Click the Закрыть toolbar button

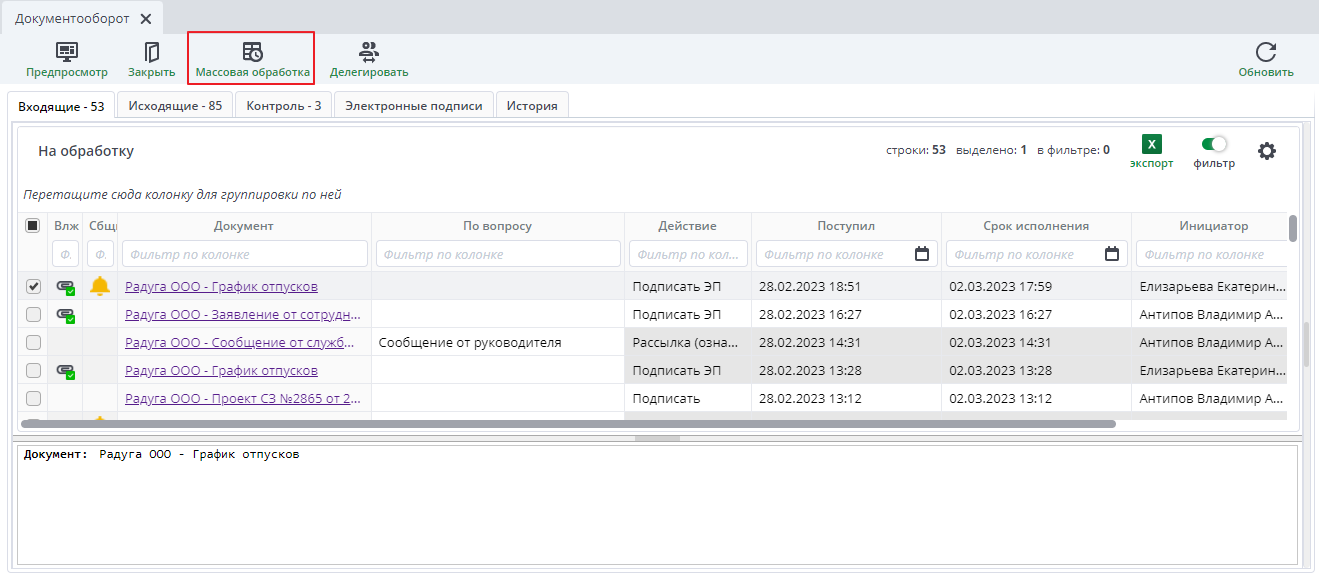click(152, 60)
